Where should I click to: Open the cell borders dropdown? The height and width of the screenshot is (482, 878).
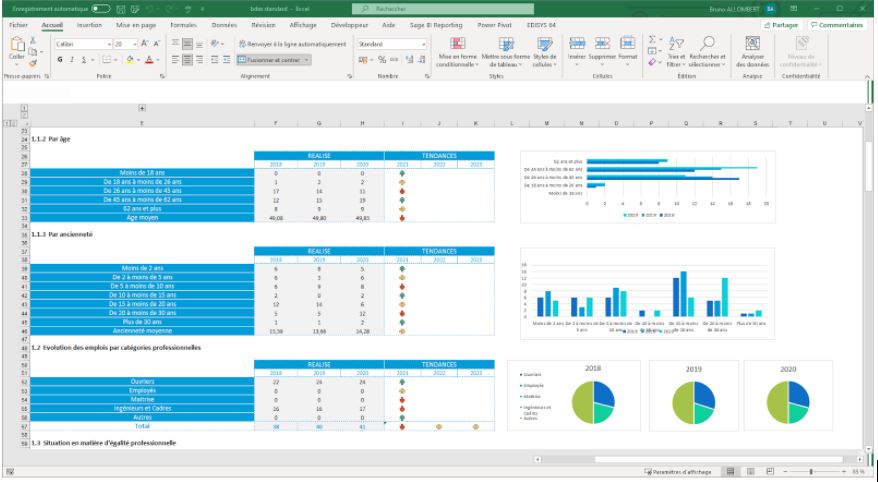click(x=115, y=60)
